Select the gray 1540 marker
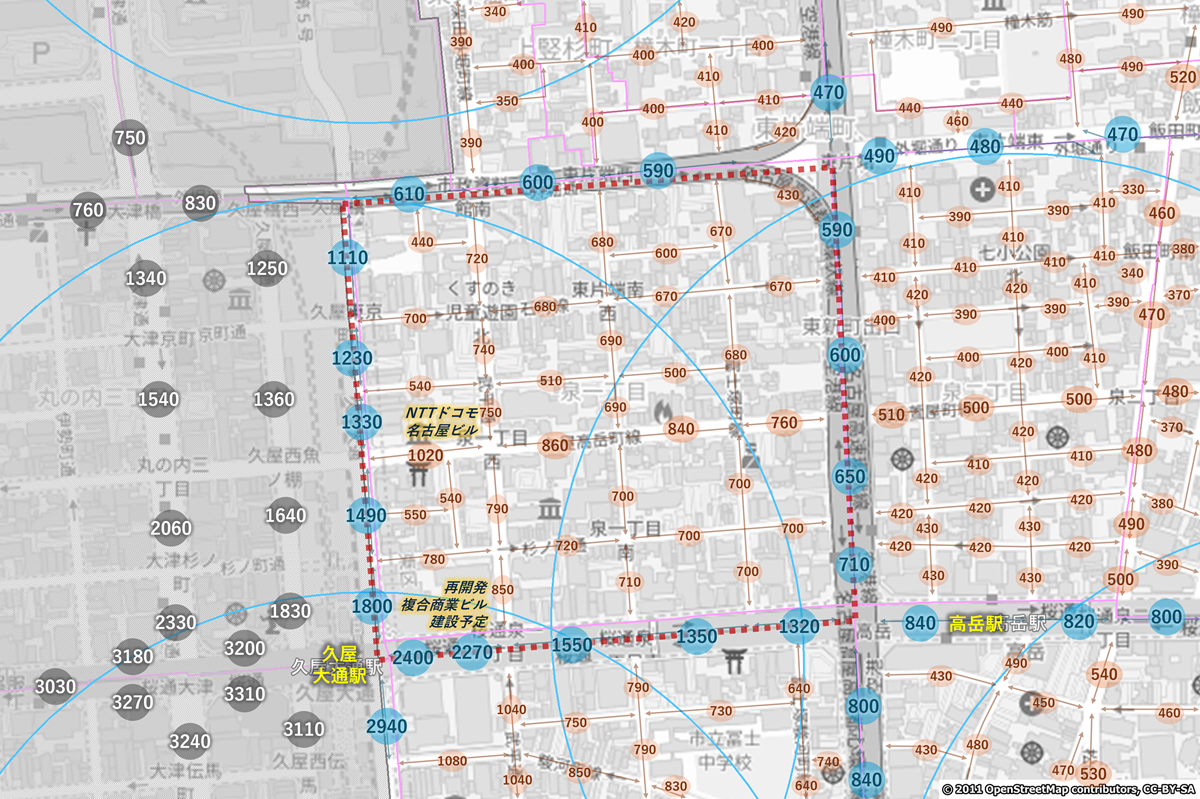Screen dimensions: 1200x799 pos(158,400)
